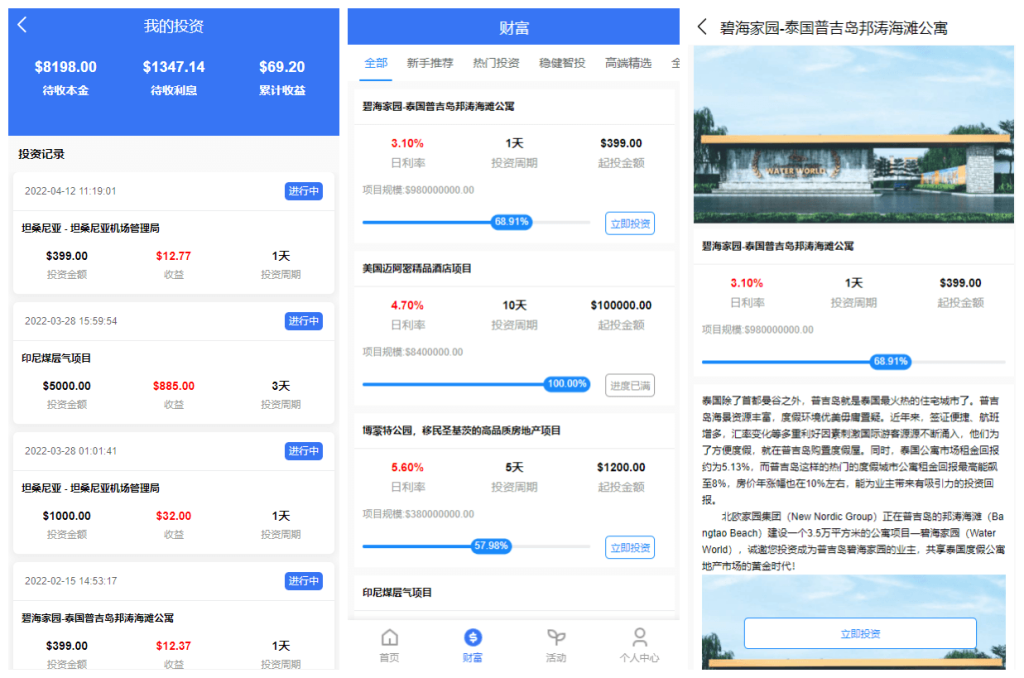Click 进度已满 button on 美国迈阿密 project
The height and width of the screenshot is (678, 1024).
pos(630,385)
